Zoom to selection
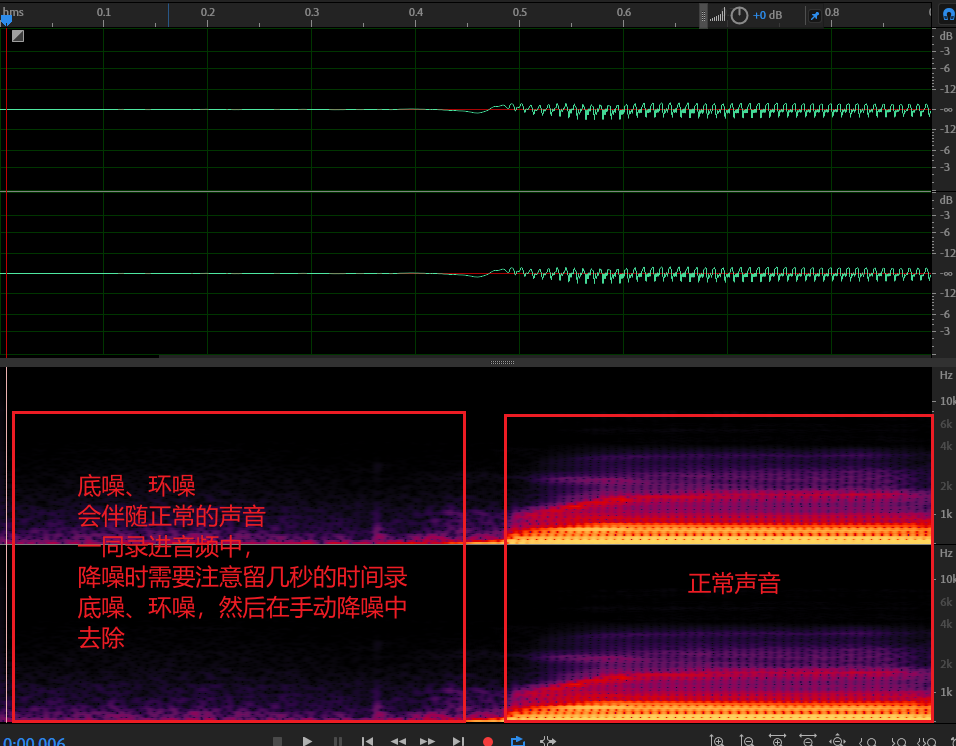 [927, 741]
